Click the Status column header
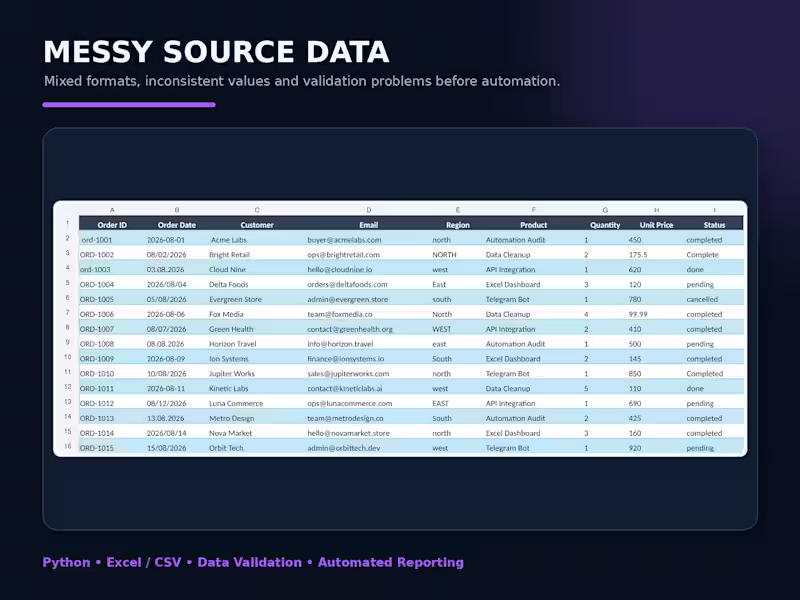The width and height of the screenshot is (800, 600). coord(714,225)
